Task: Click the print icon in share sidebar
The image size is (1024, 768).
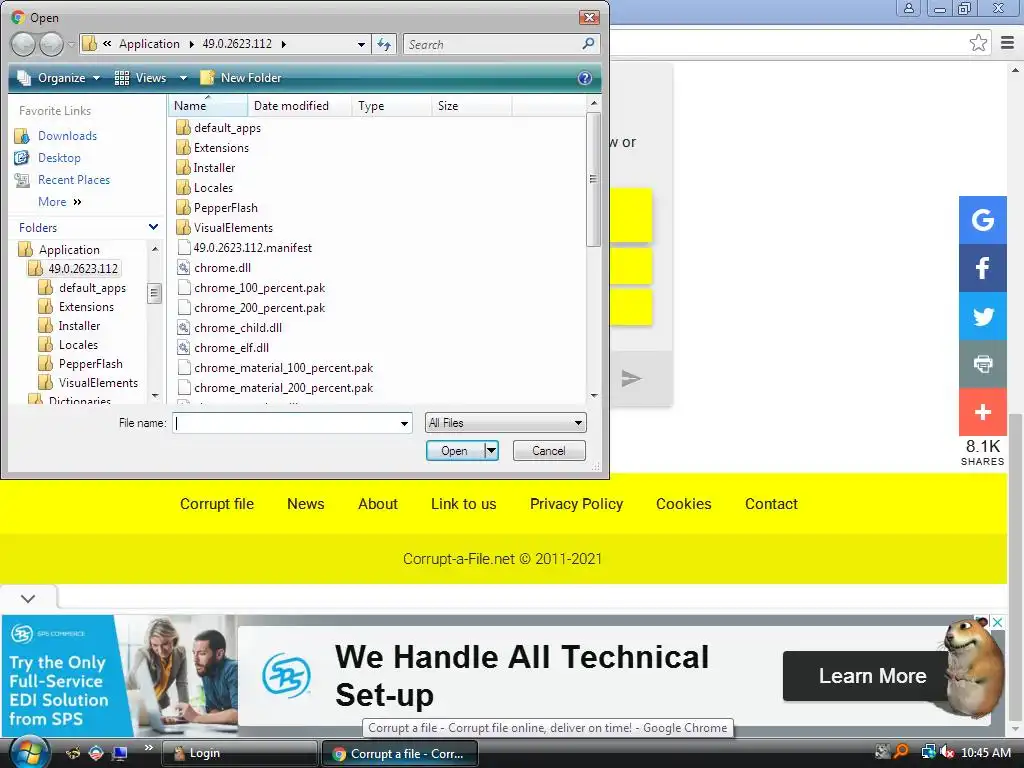Action: click(982, 364)
